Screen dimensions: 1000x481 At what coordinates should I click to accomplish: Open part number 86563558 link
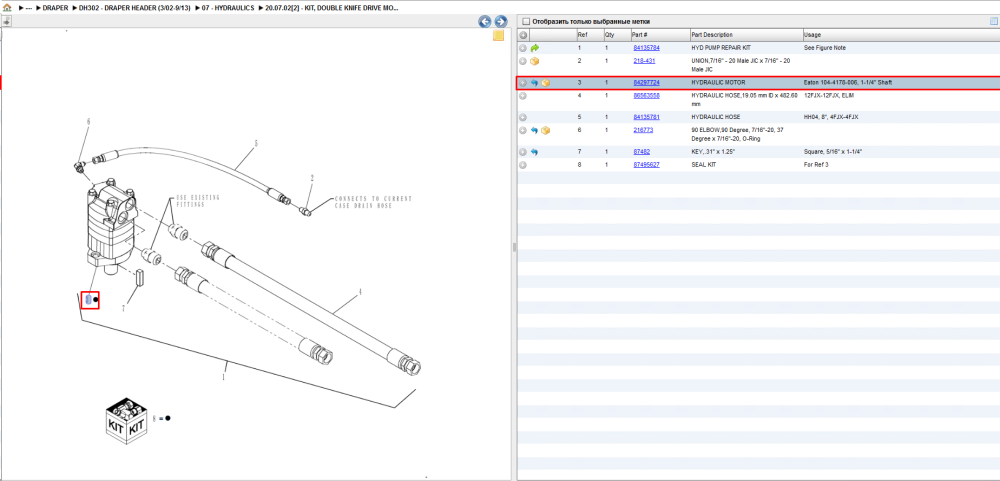point(646,95)
